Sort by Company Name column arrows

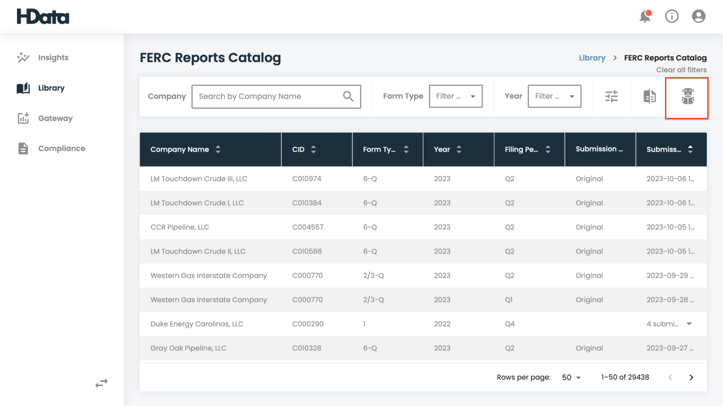point(218,149)
